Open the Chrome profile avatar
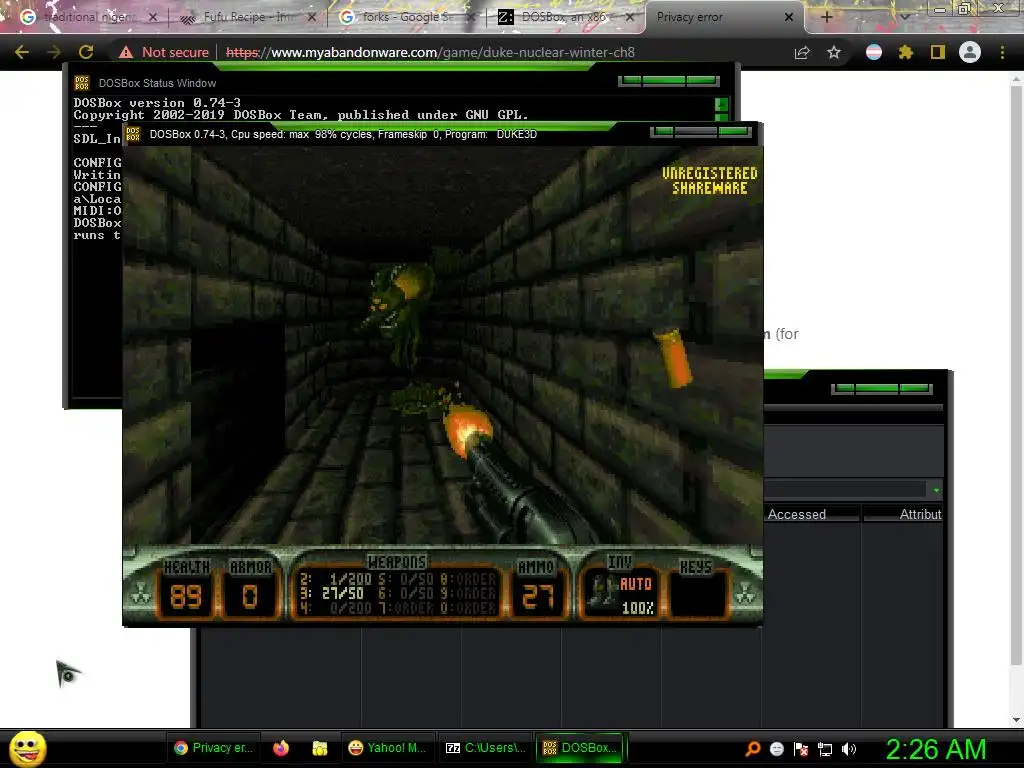 [x=970, y=52]
